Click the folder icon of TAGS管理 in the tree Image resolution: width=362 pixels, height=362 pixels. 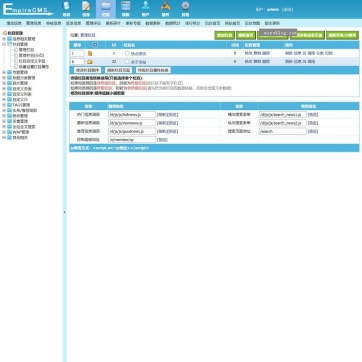(9, 105)
